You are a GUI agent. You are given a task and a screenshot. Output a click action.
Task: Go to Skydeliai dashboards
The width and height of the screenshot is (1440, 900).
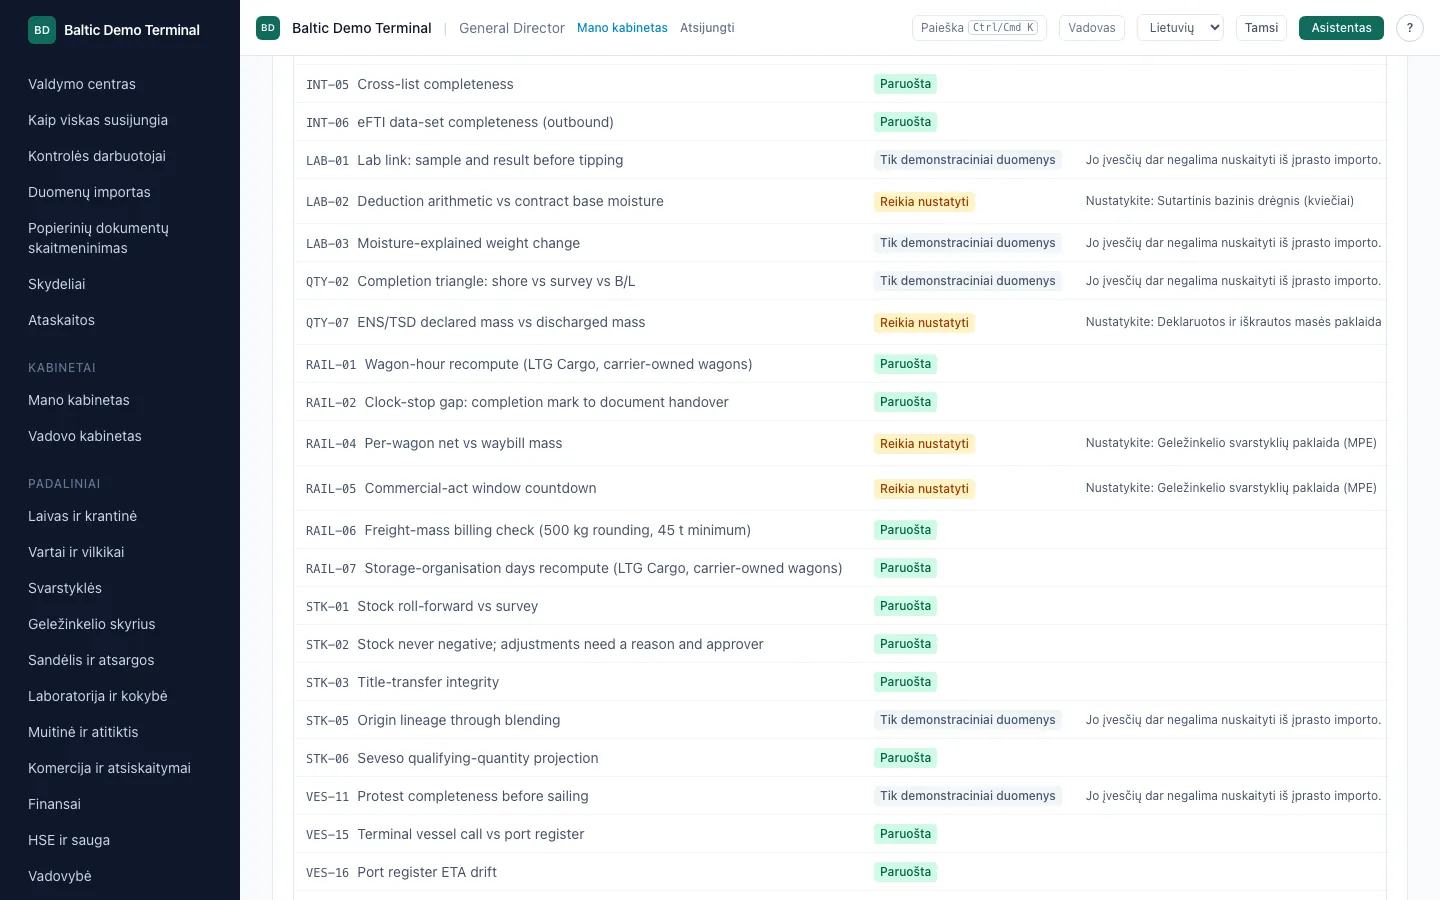coord(57,284)
